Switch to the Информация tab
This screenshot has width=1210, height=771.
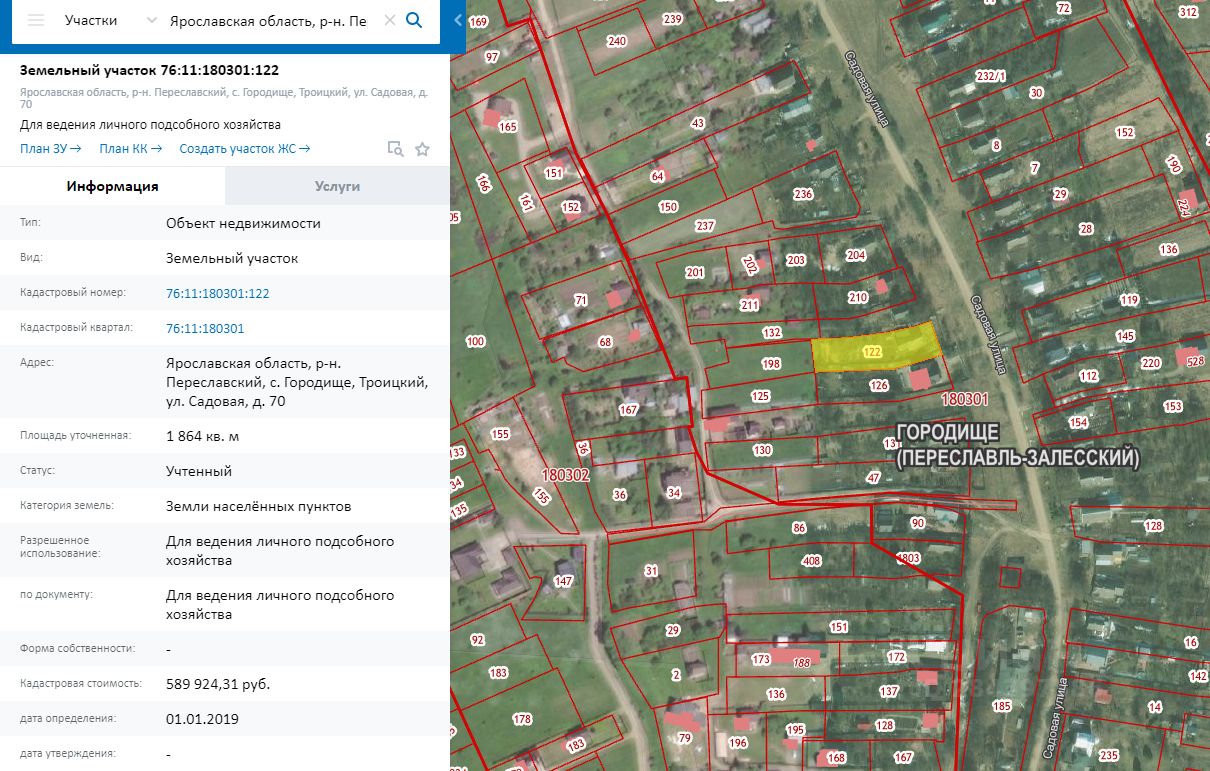112,186
